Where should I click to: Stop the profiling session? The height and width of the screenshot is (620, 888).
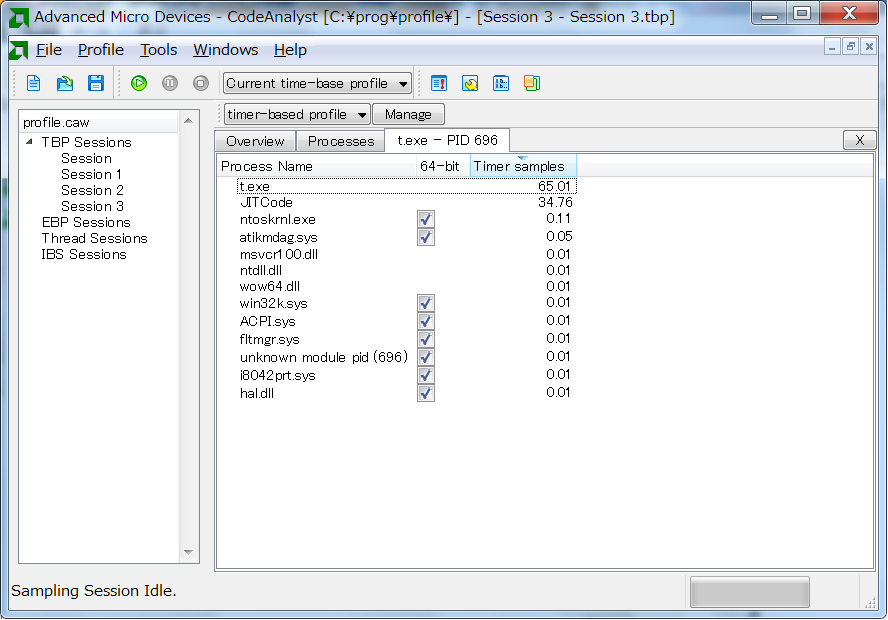coord(199,83)
